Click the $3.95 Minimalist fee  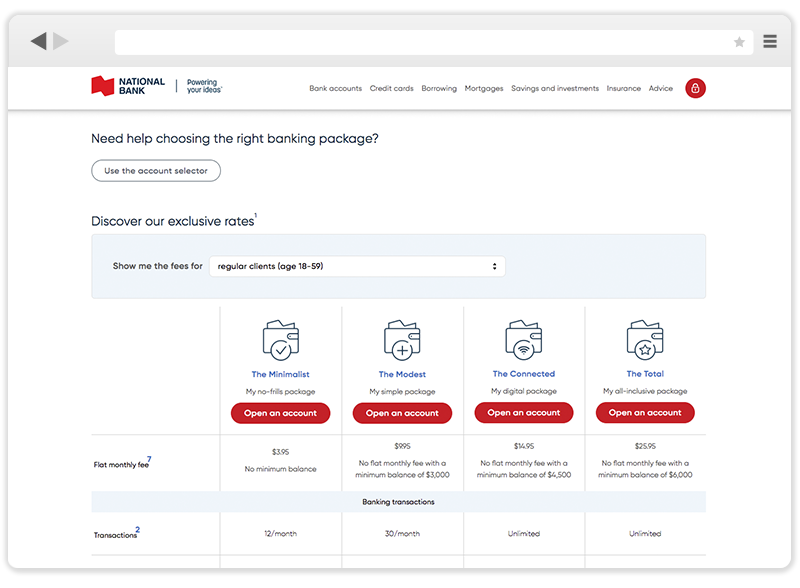tap(281, 452)
